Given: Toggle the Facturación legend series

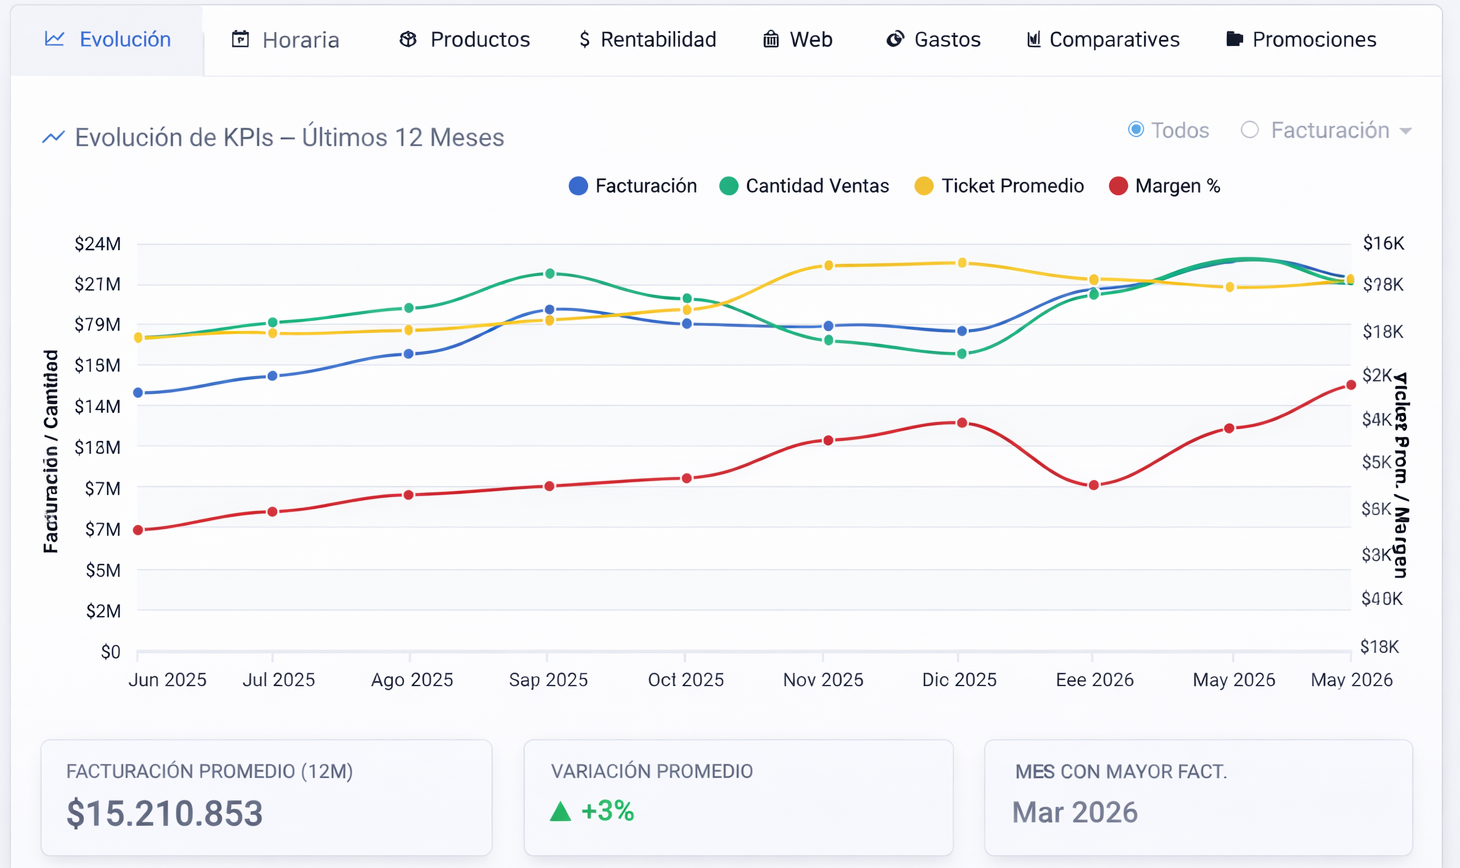Looking at the screenshot, I should coord(633,186).
